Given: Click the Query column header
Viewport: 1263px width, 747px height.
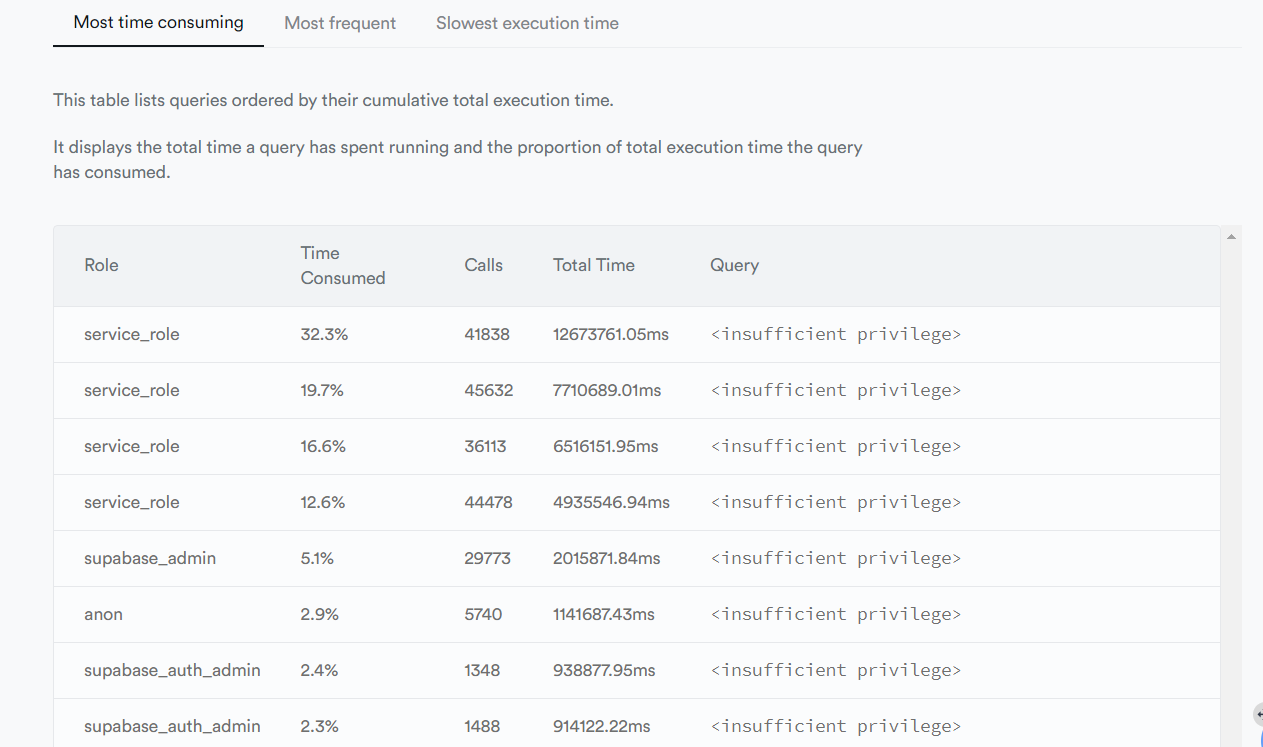Looking at the screenshot, I should [x=734, y=265].
